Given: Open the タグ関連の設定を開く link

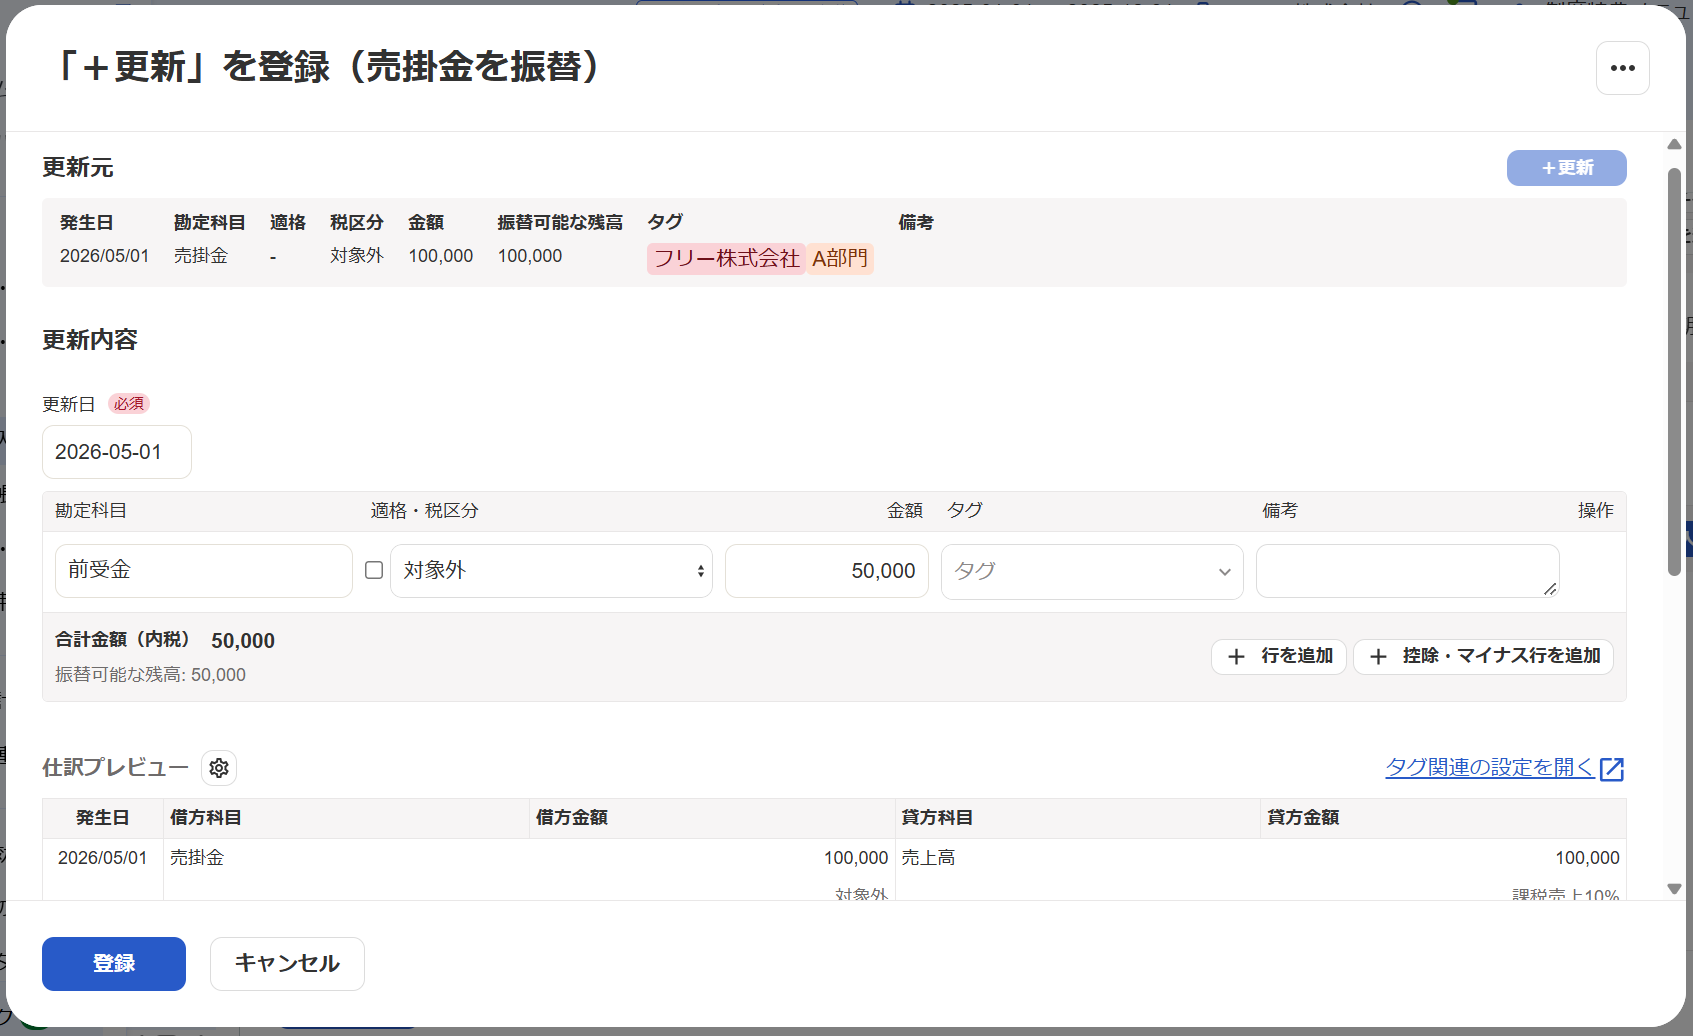Looking at the screenshot, I should (x=1489, y=768).
